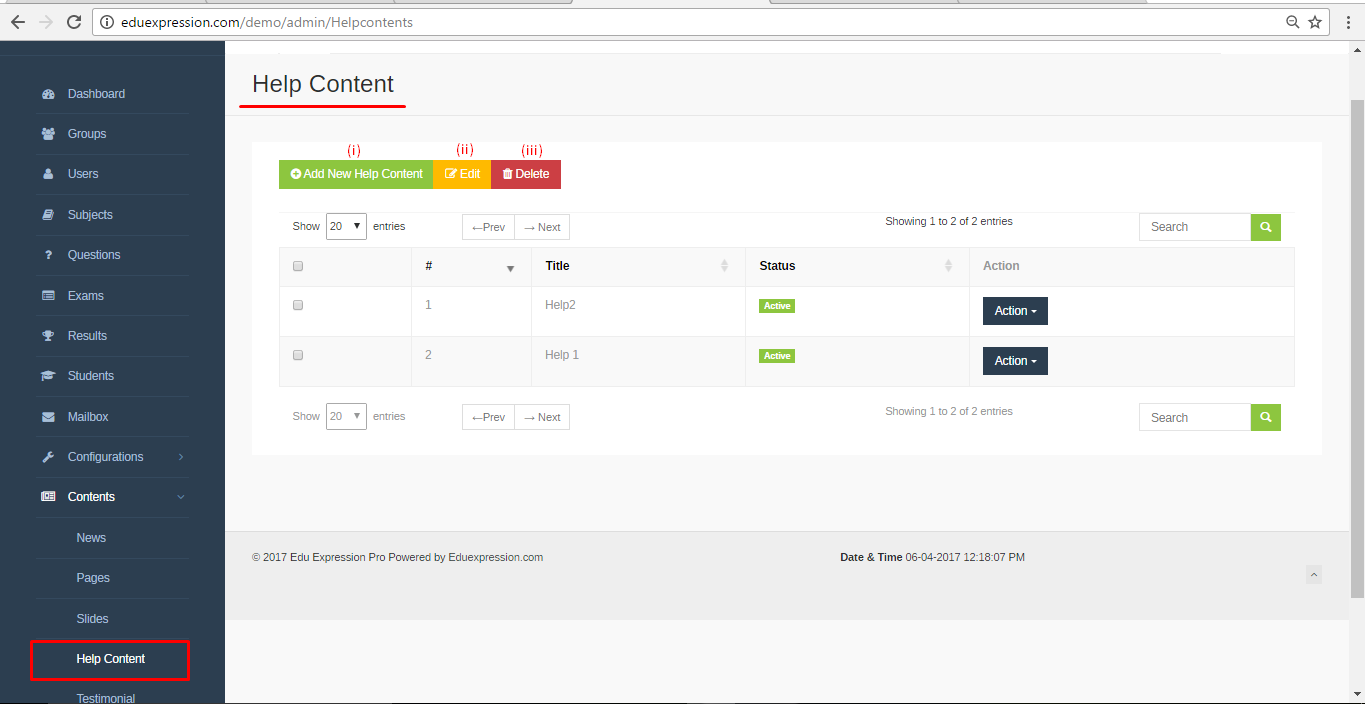
Task: Open the Pages submenu item
Action: (x=93, y=578)
